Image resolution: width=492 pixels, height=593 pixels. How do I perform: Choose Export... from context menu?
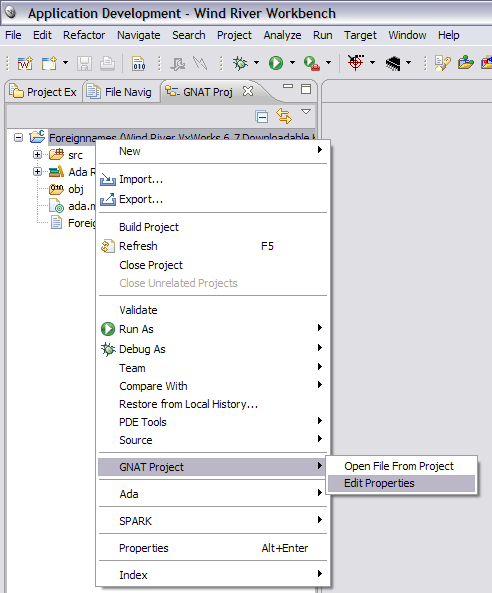click(x=213, y=199)
